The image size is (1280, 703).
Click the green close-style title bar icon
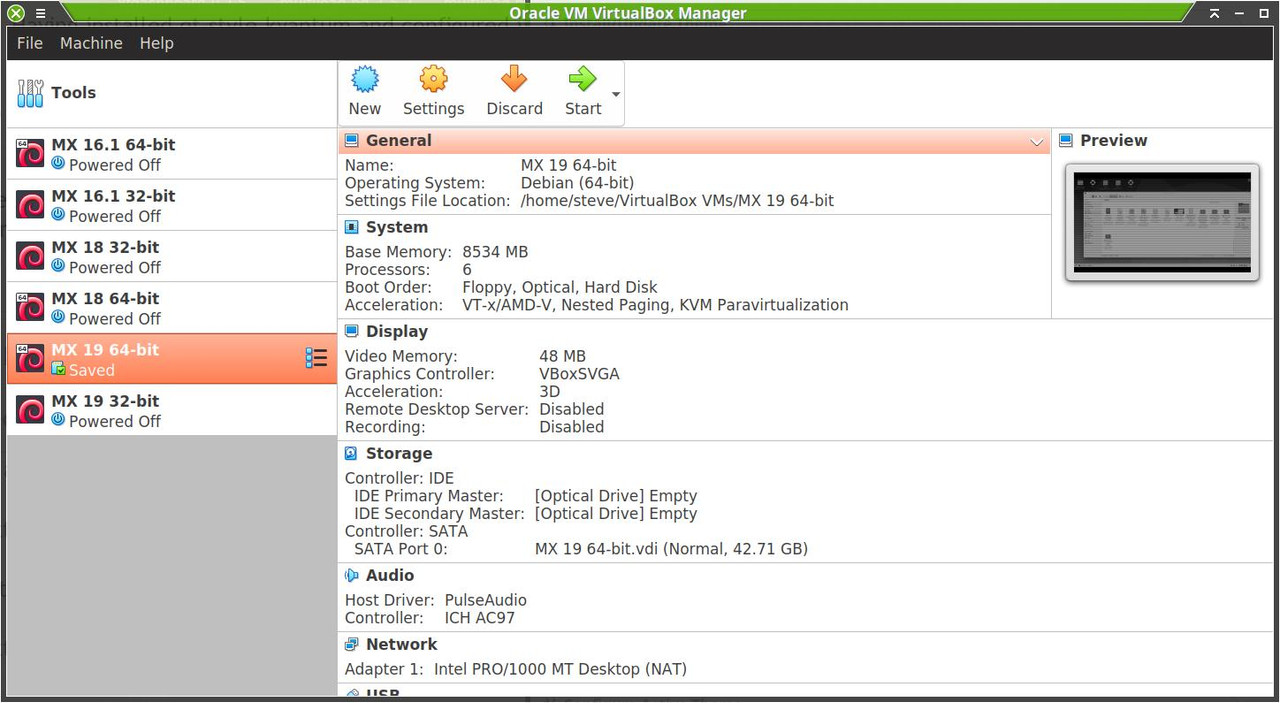(15, 13)
